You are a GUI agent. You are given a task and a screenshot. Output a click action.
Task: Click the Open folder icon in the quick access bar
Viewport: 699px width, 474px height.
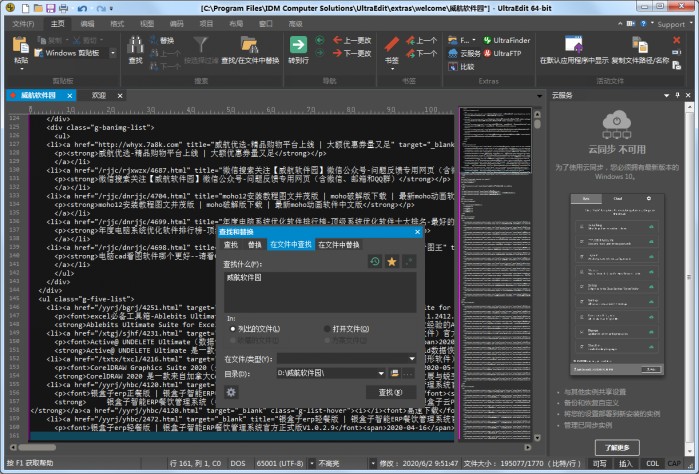click(38, 8)
